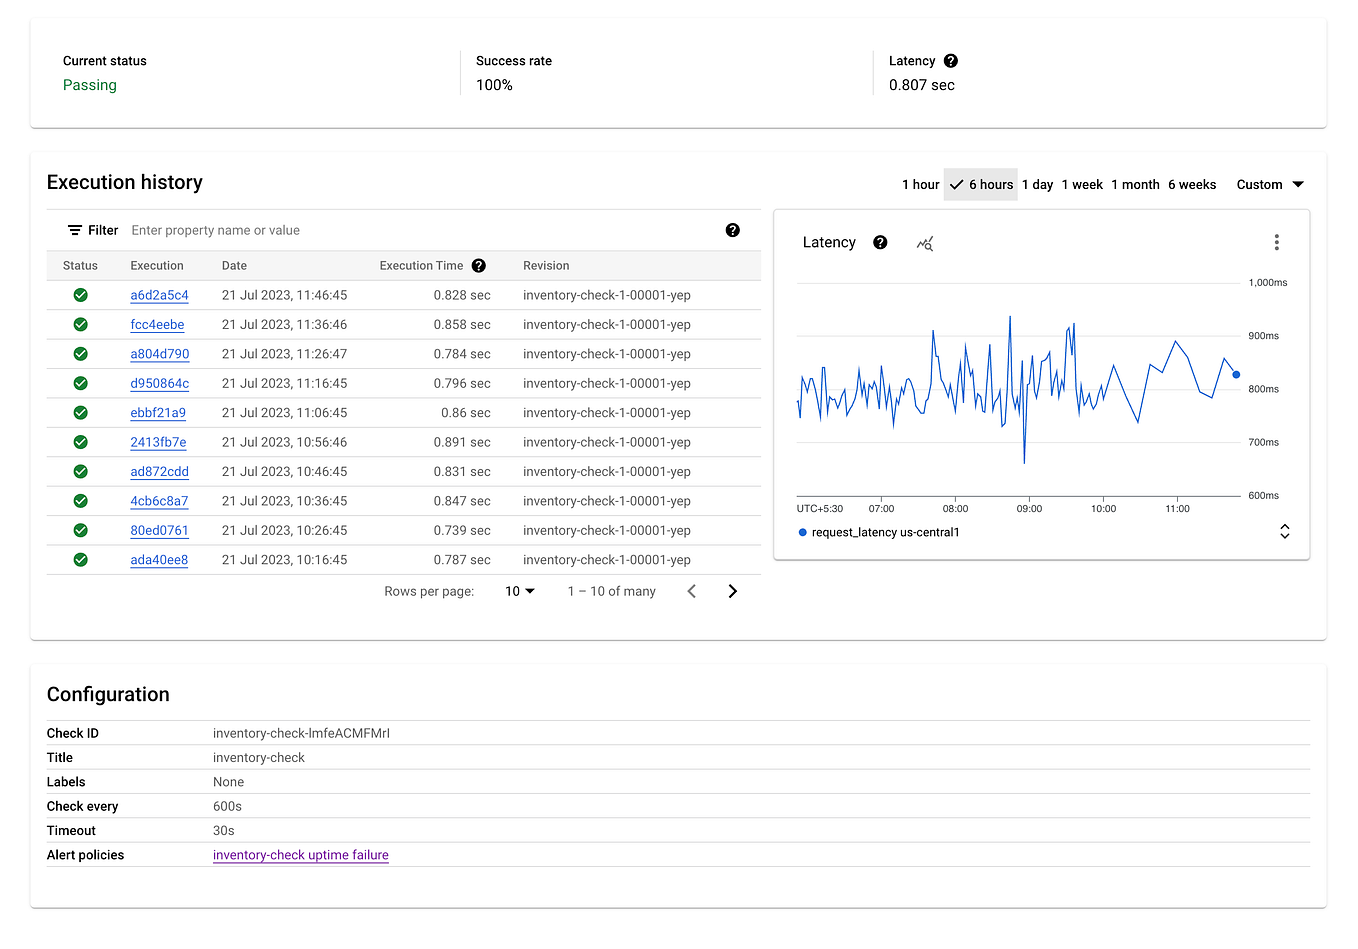The width and height of the screenshot is (1358, 949).
Task: Open execution a804d790 details
Action: (x=158, y=353)
